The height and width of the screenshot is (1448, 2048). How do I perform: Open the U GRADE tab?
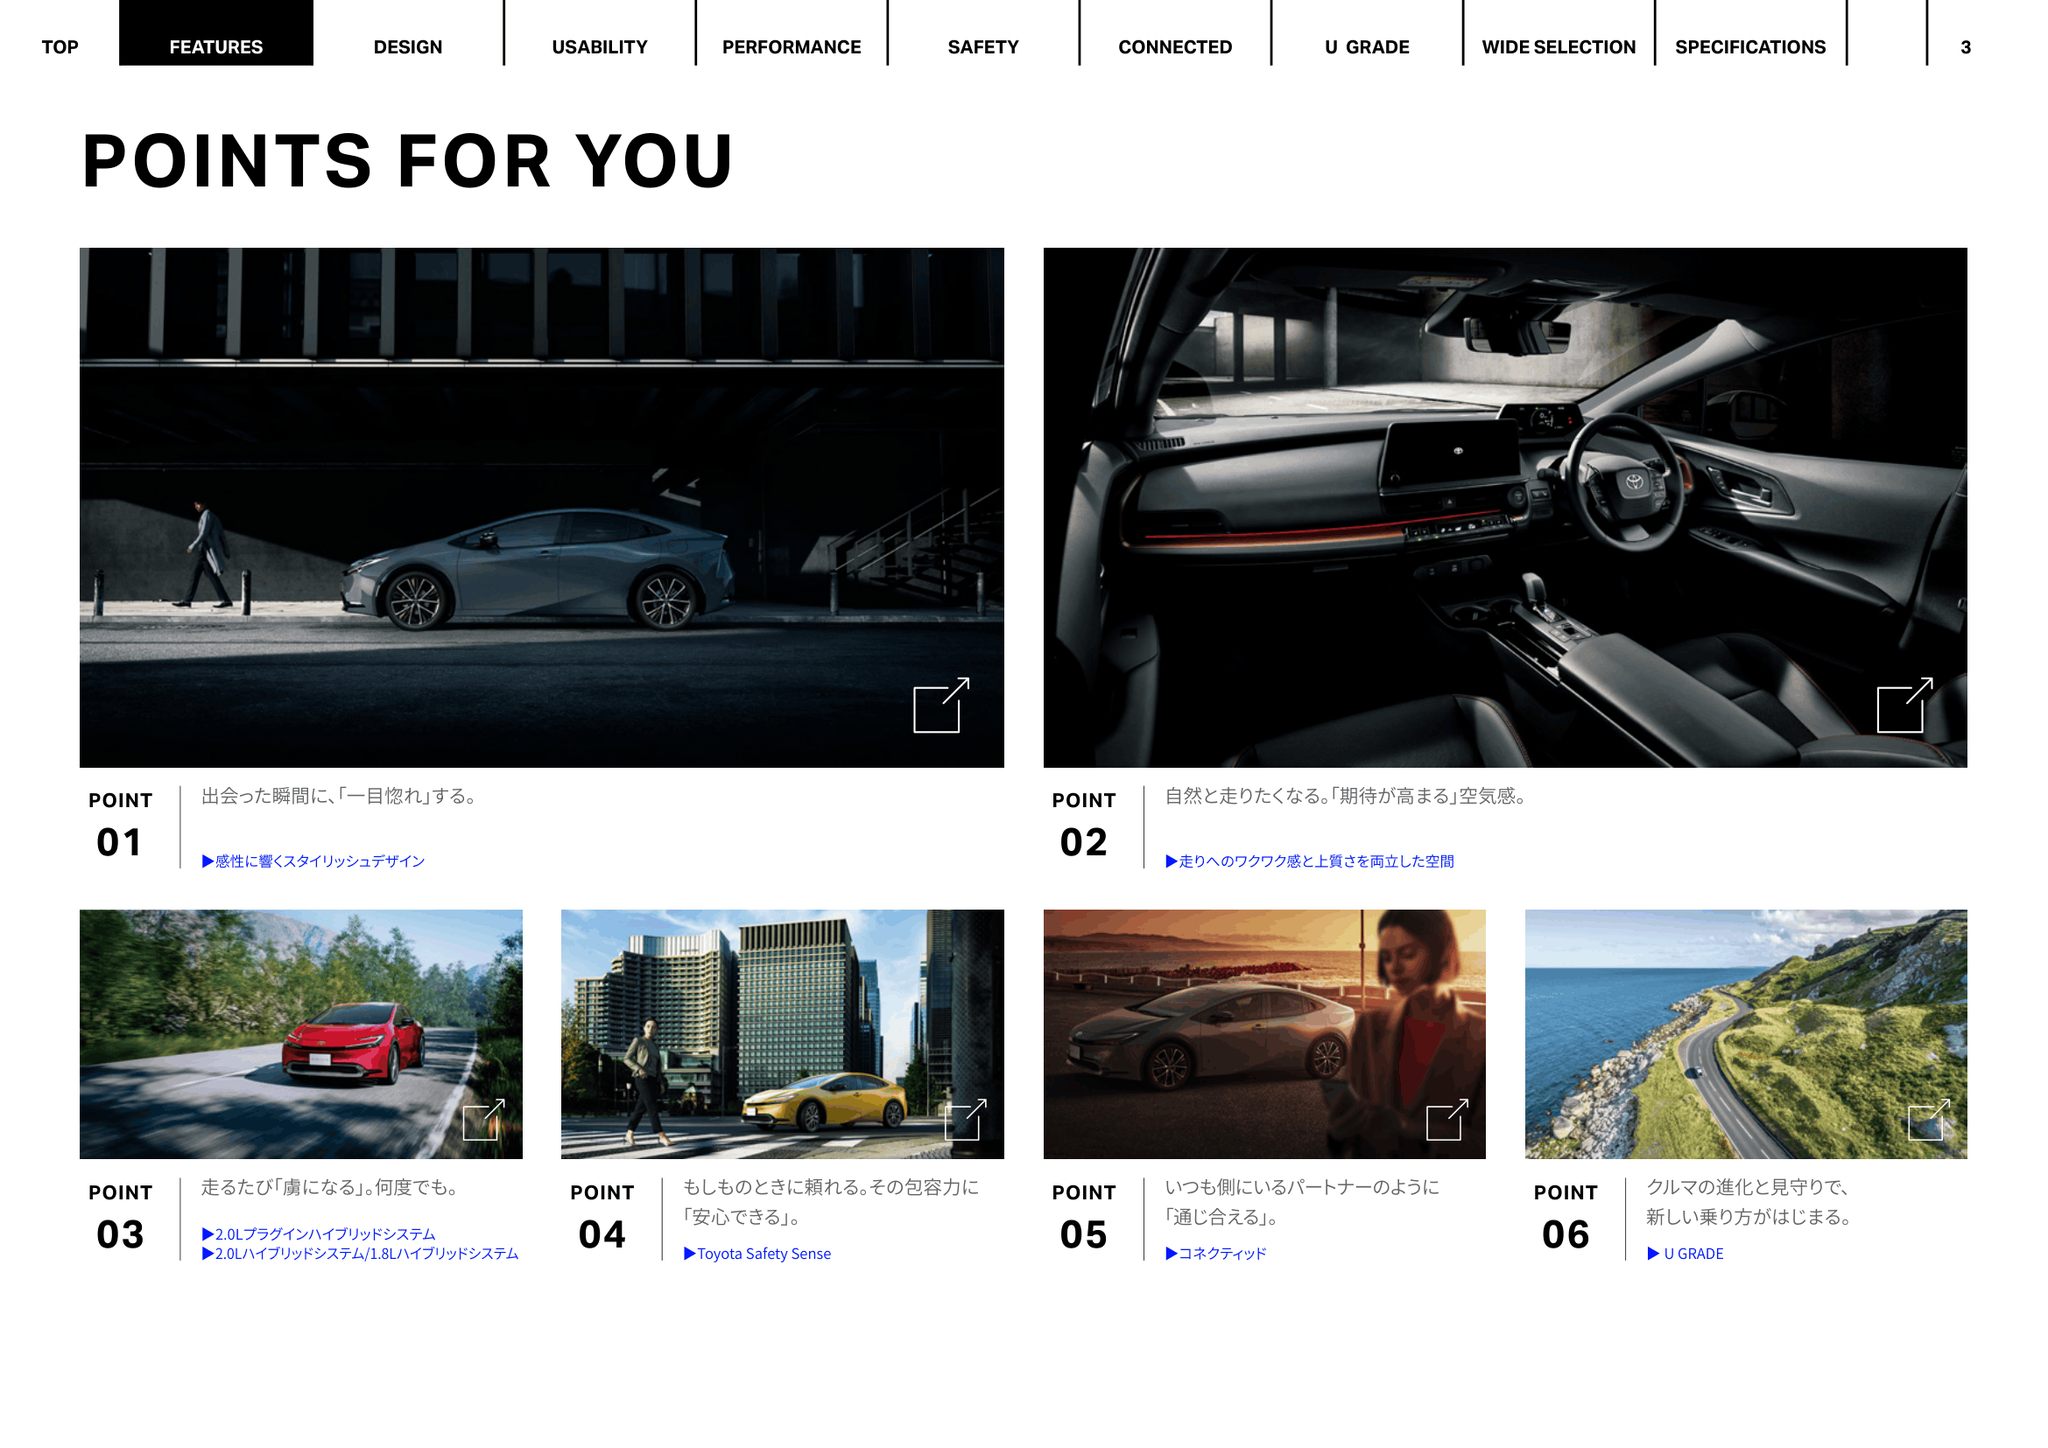(x=1367, y=47)
